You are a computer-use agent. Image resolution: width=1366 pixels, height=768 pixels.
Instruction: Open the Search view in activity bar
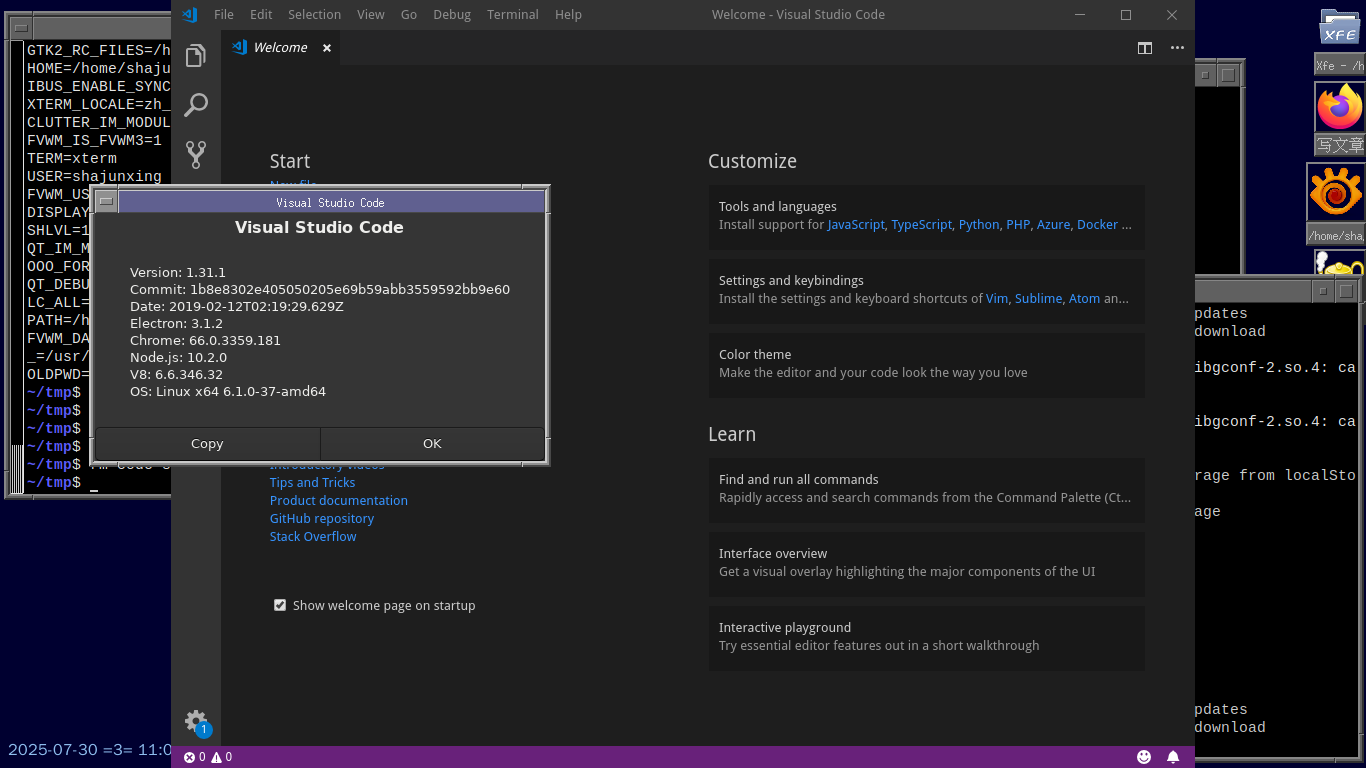point(196,105)
